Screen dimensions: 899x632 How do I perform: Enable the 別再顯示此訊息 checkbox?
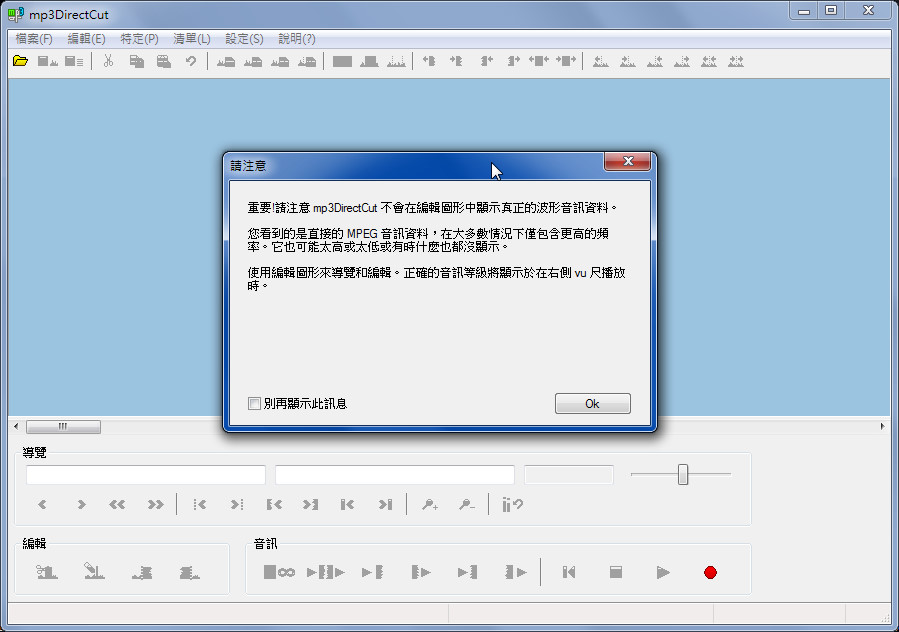pos(254,404)
